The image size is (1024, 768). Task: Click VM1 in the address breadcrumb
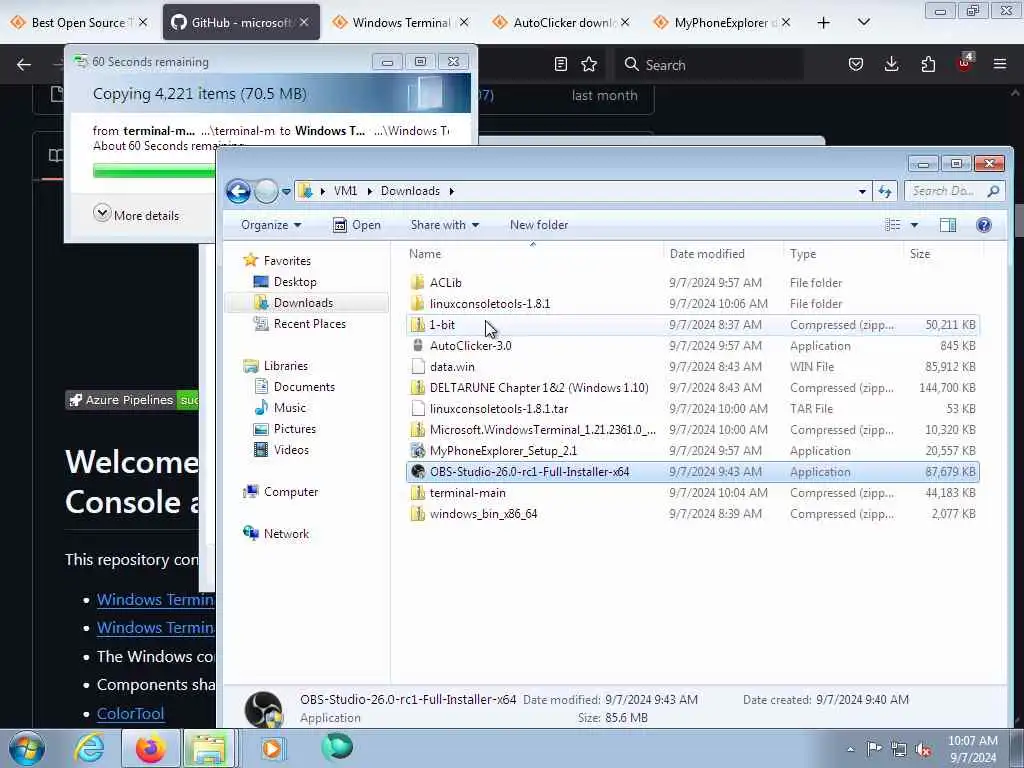click(x=345, y=191)
